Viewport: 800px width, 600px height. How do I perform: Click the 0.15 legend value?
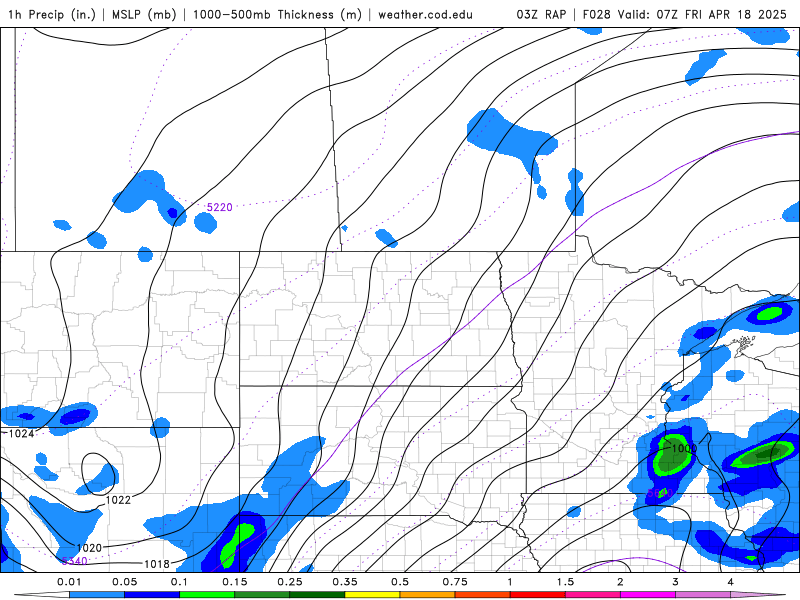[x=235, y=582]
